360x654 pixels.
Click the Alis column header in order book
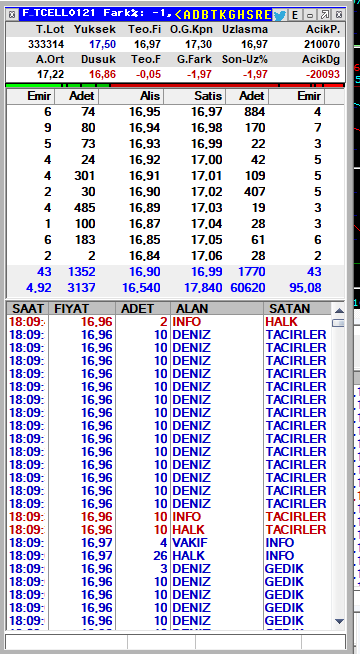(131, 96)
